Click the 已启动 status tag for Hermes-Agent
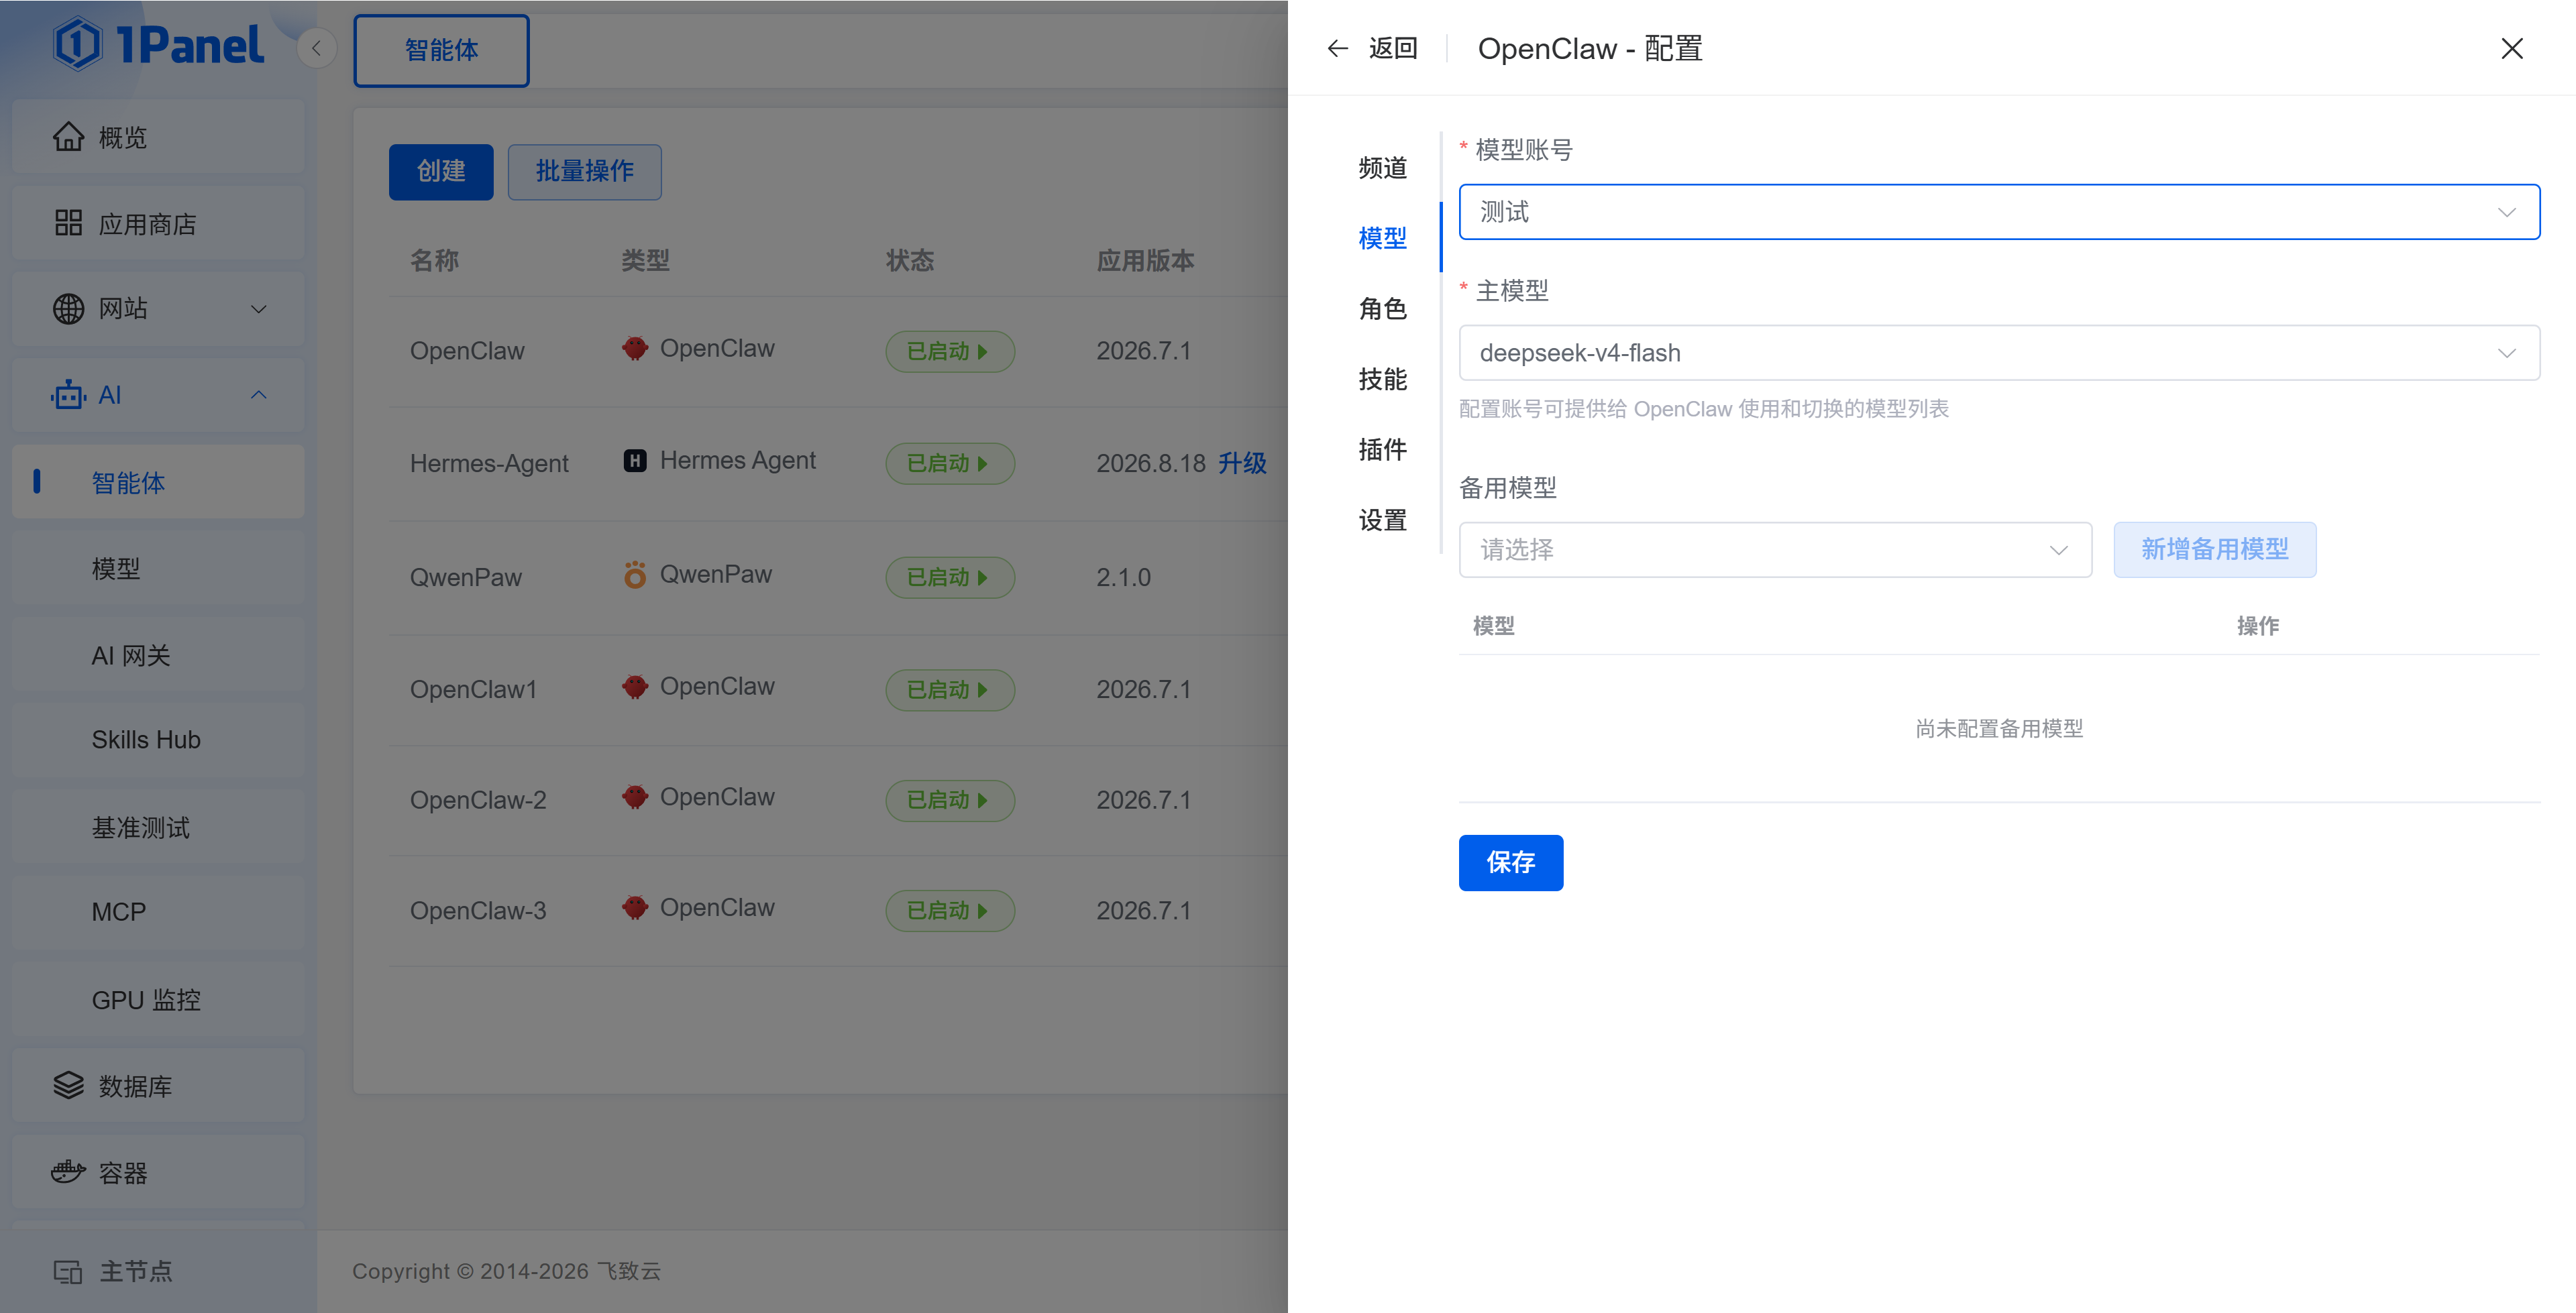 (950, 464)
